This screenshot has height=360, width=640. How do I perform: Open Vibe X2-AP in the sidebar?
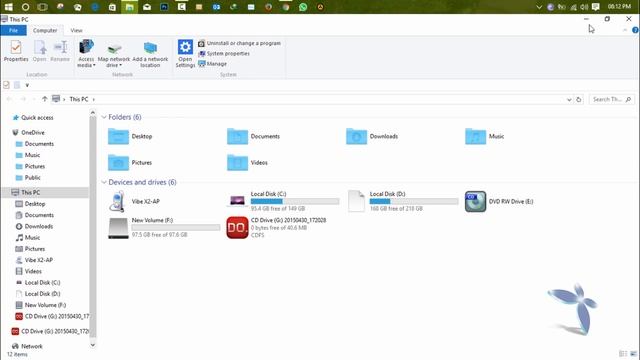pyautogui.click(x=34, y=260)
